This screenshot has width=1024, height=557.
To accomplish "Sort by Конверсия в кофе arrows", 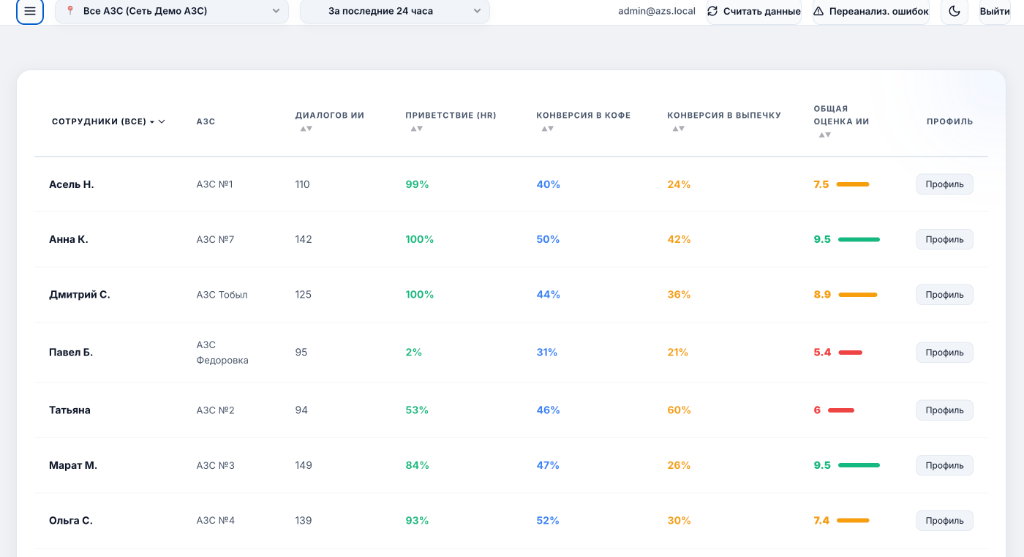I will point(547,129).
